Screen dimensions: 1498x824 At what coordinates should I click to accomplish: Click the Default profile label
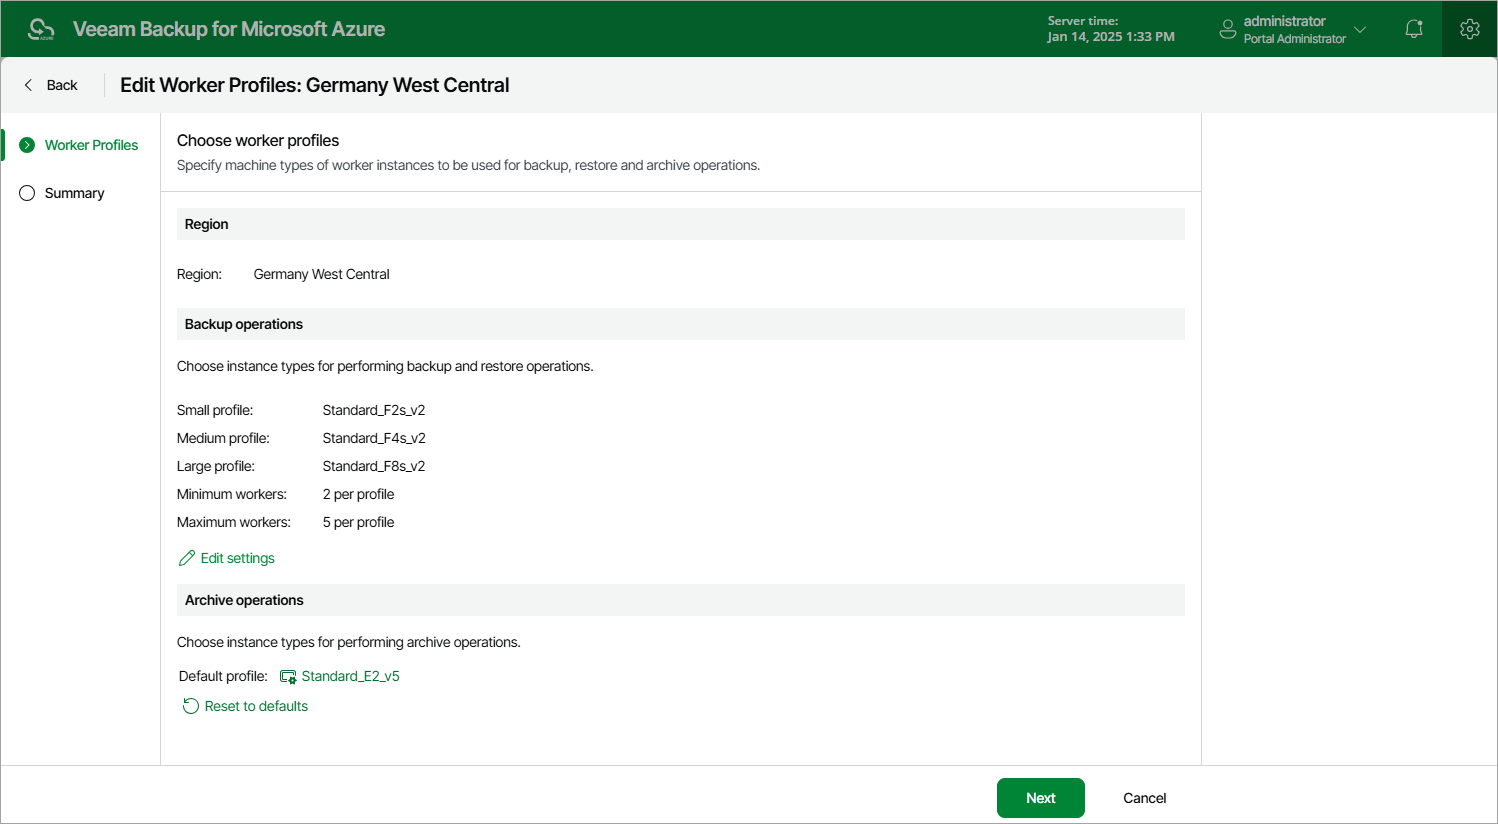point(223,676)
